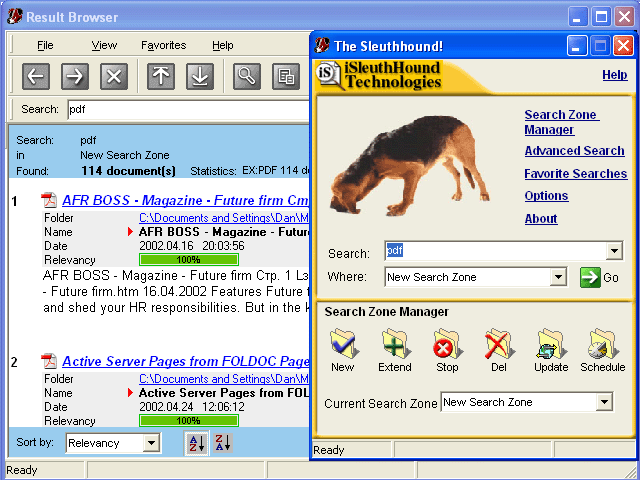Click the Help link in Sleuthhound window

point(615,75)
